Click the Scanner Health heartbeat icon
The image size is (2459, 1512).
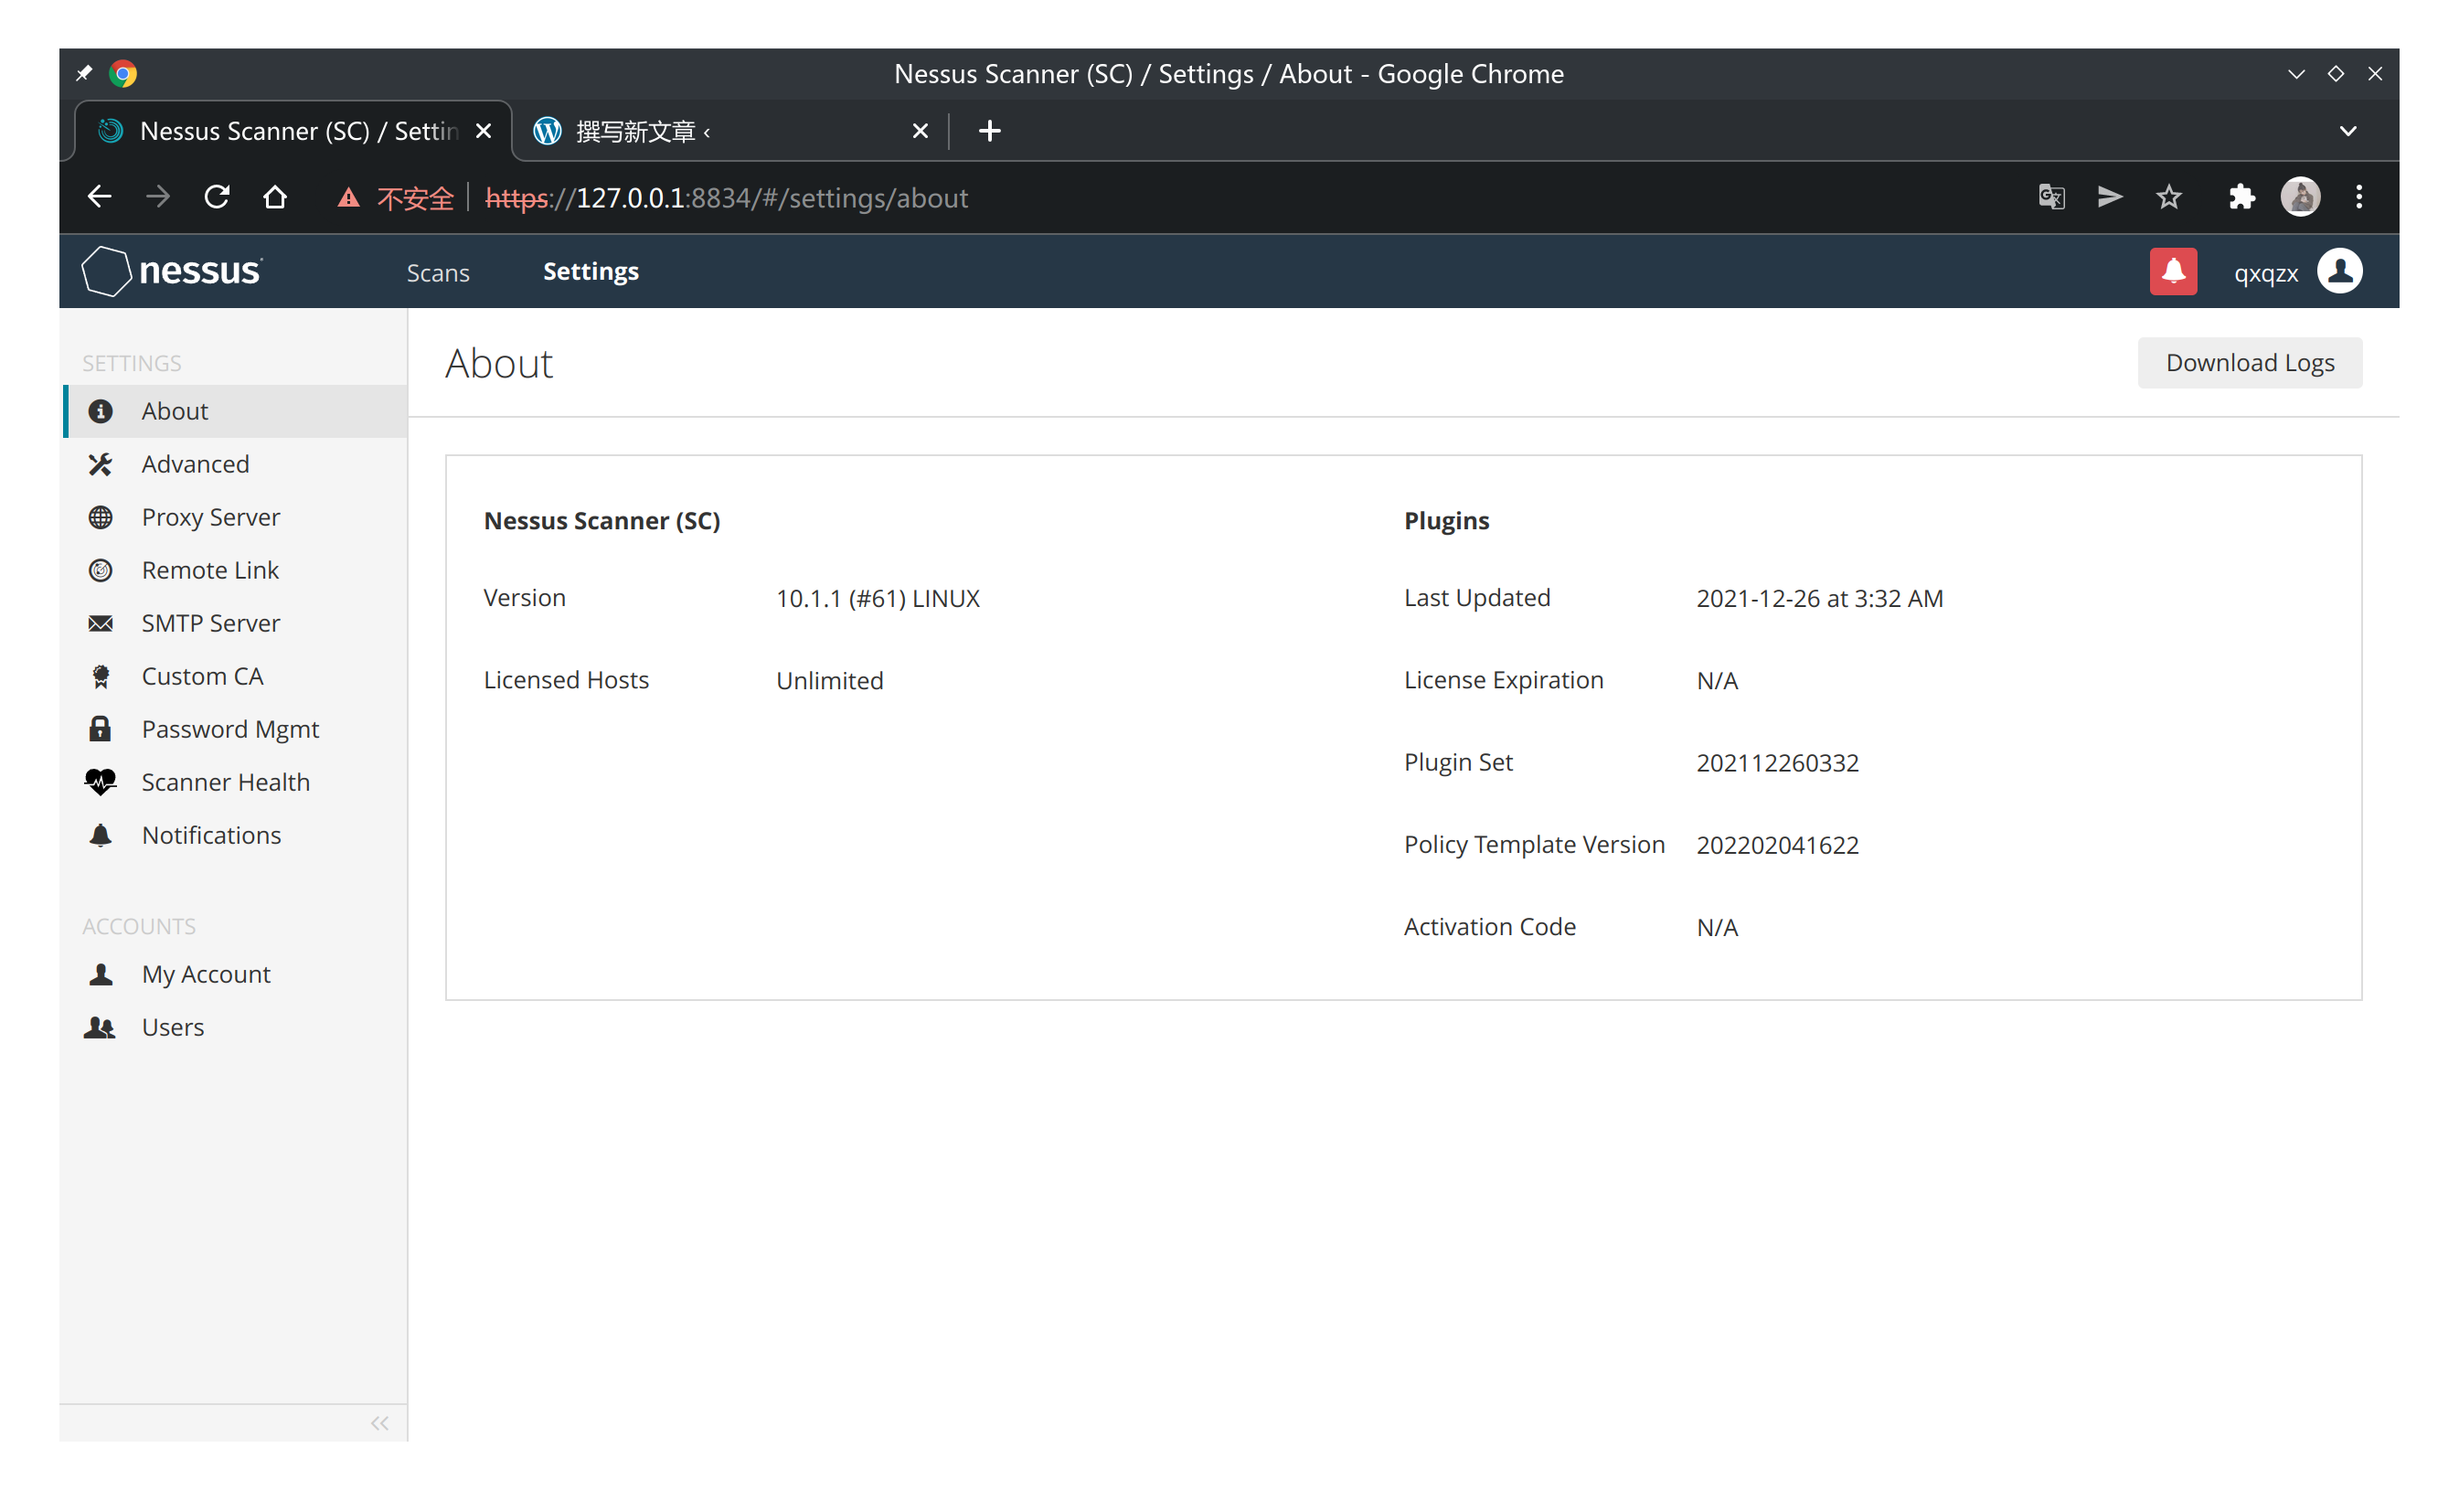click(100, 782)
